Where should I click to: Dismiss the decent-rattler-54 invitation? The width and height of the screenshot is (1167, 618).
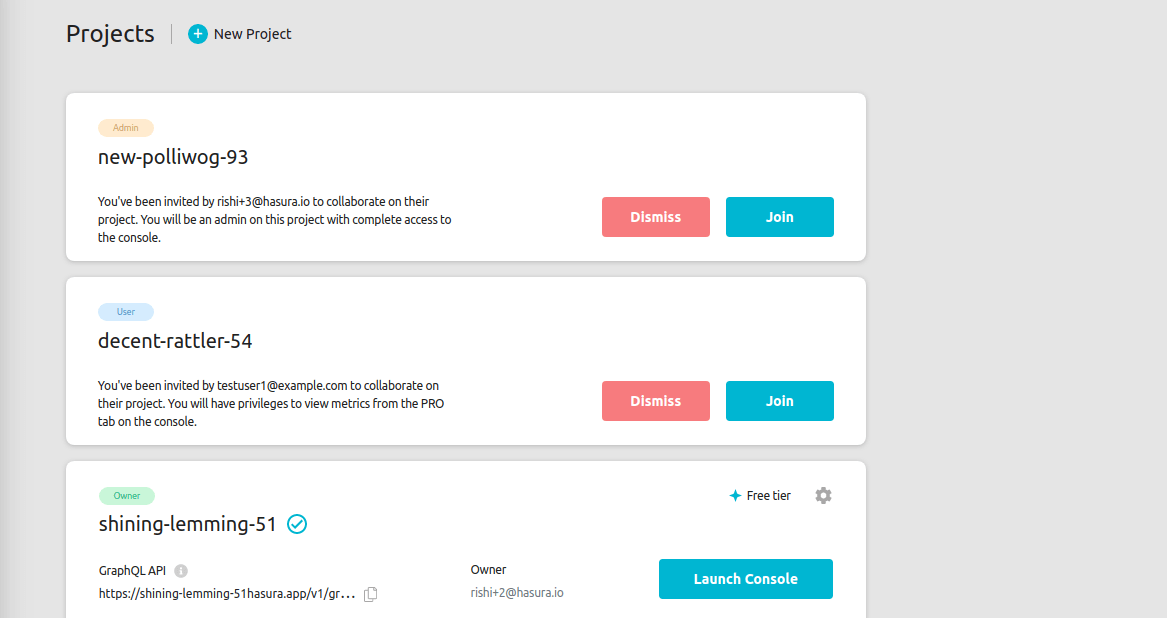pos(655,401)
